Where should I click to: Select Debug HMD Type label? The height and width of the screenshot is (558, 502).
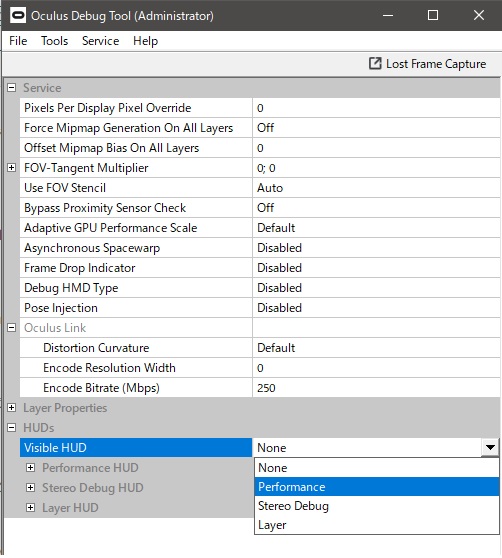point(71,288)
